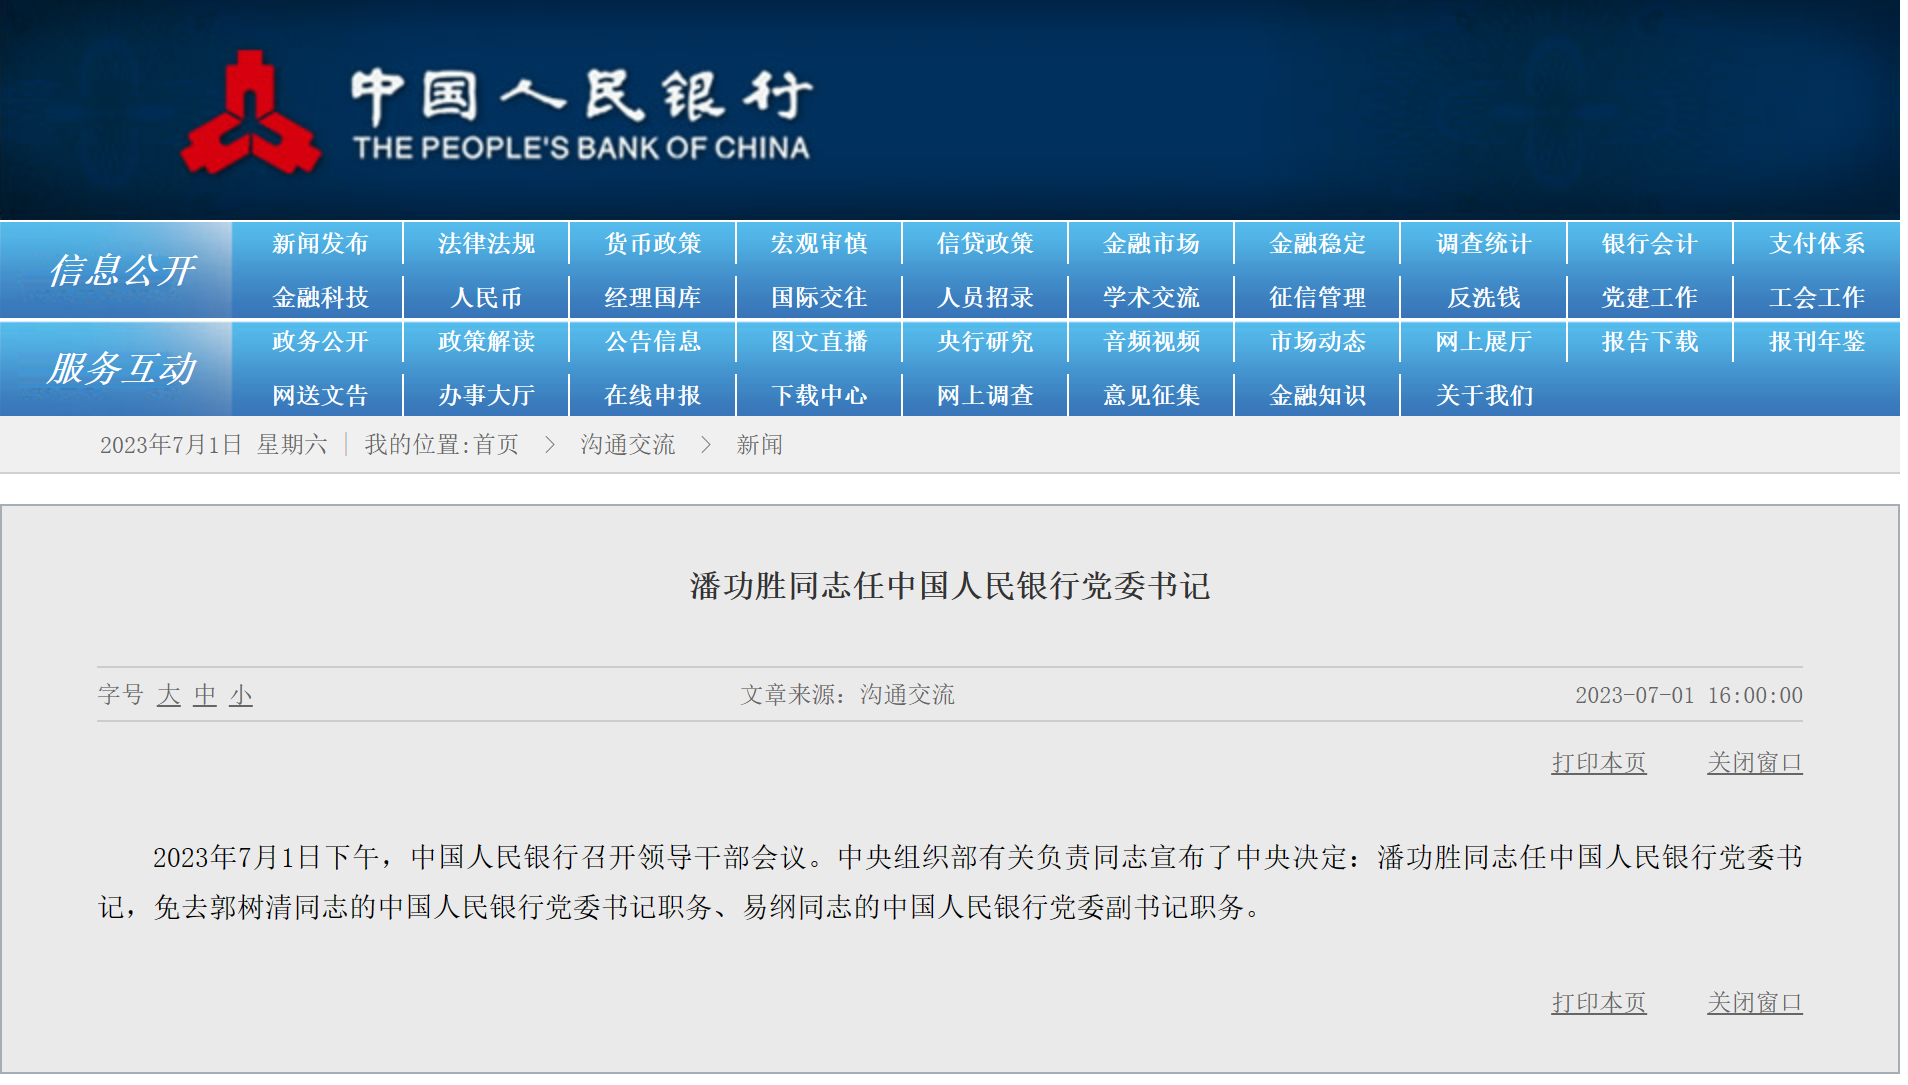Select 银行会计 in the nav bar
Image resolution: width=1908 pixels, height=1085 pixels.
pyautogui.click(x=1650, y=244)
